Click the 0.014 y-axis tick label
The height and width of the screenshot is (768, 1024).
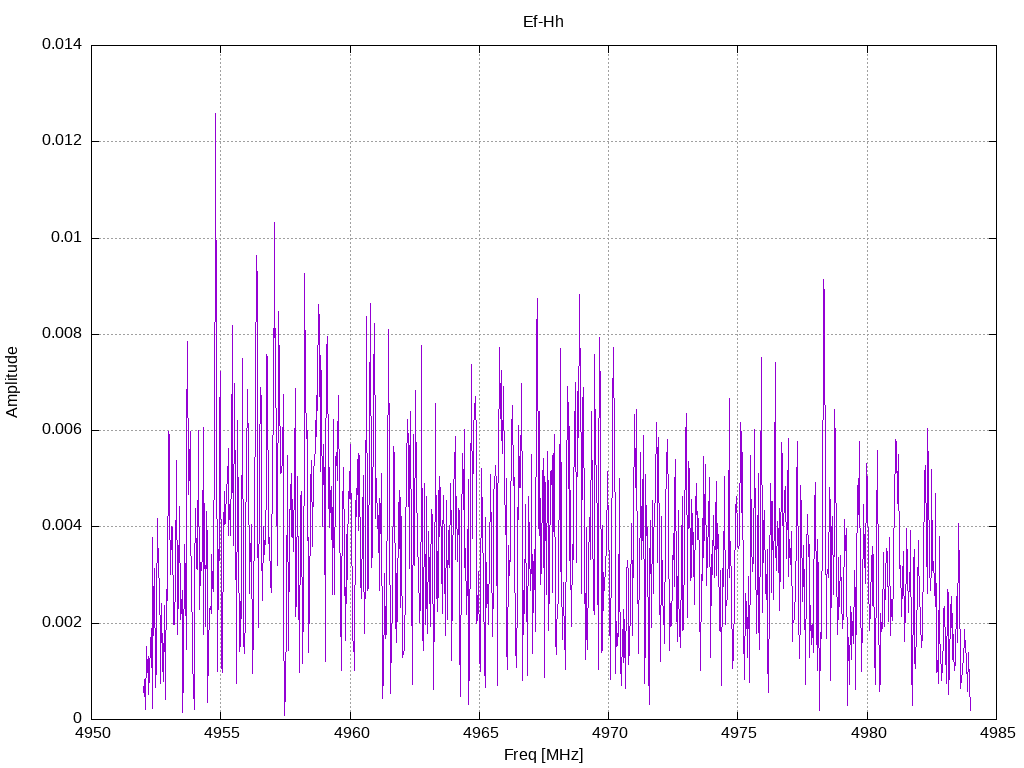click(x=62, y=44)
